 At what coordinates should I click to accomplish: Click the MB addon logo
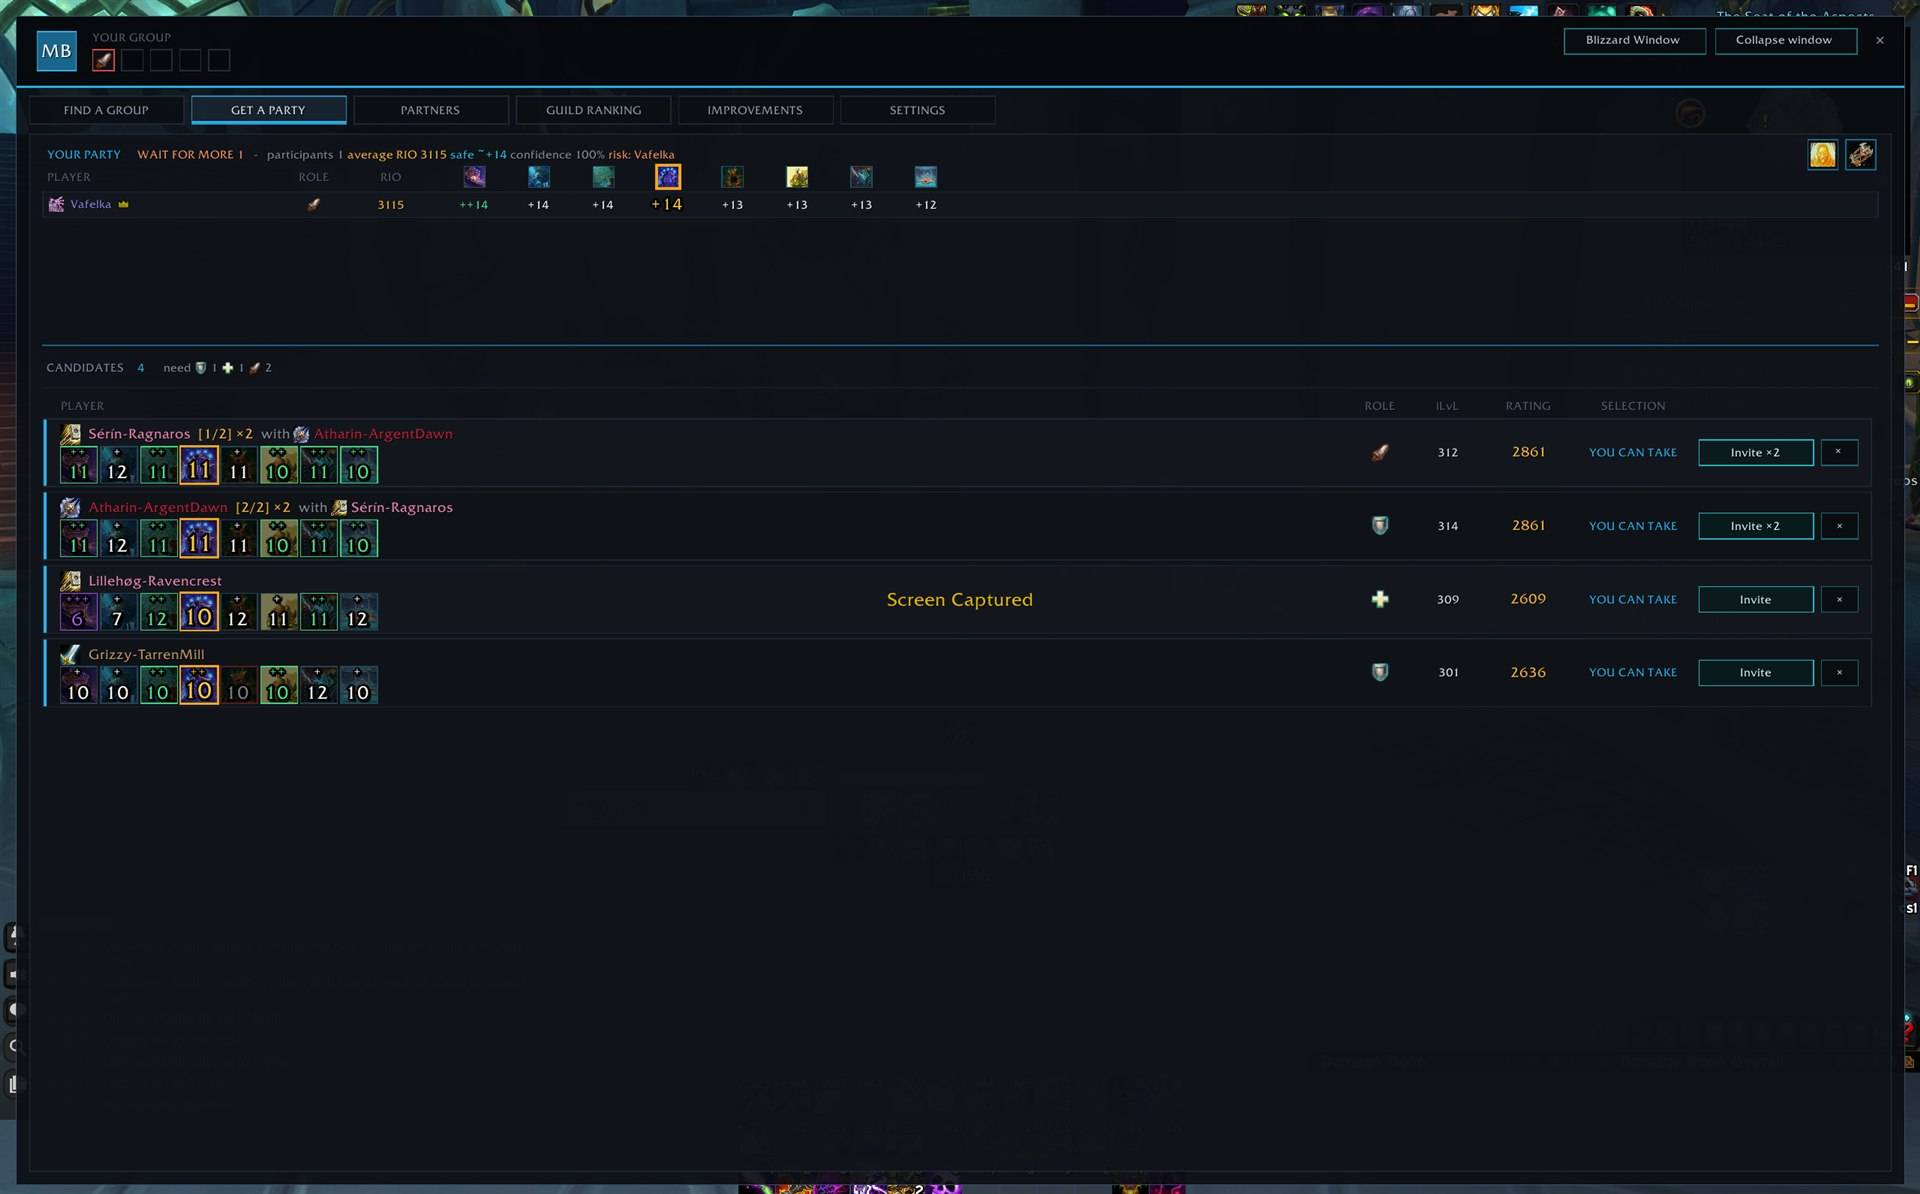point(56,51)
